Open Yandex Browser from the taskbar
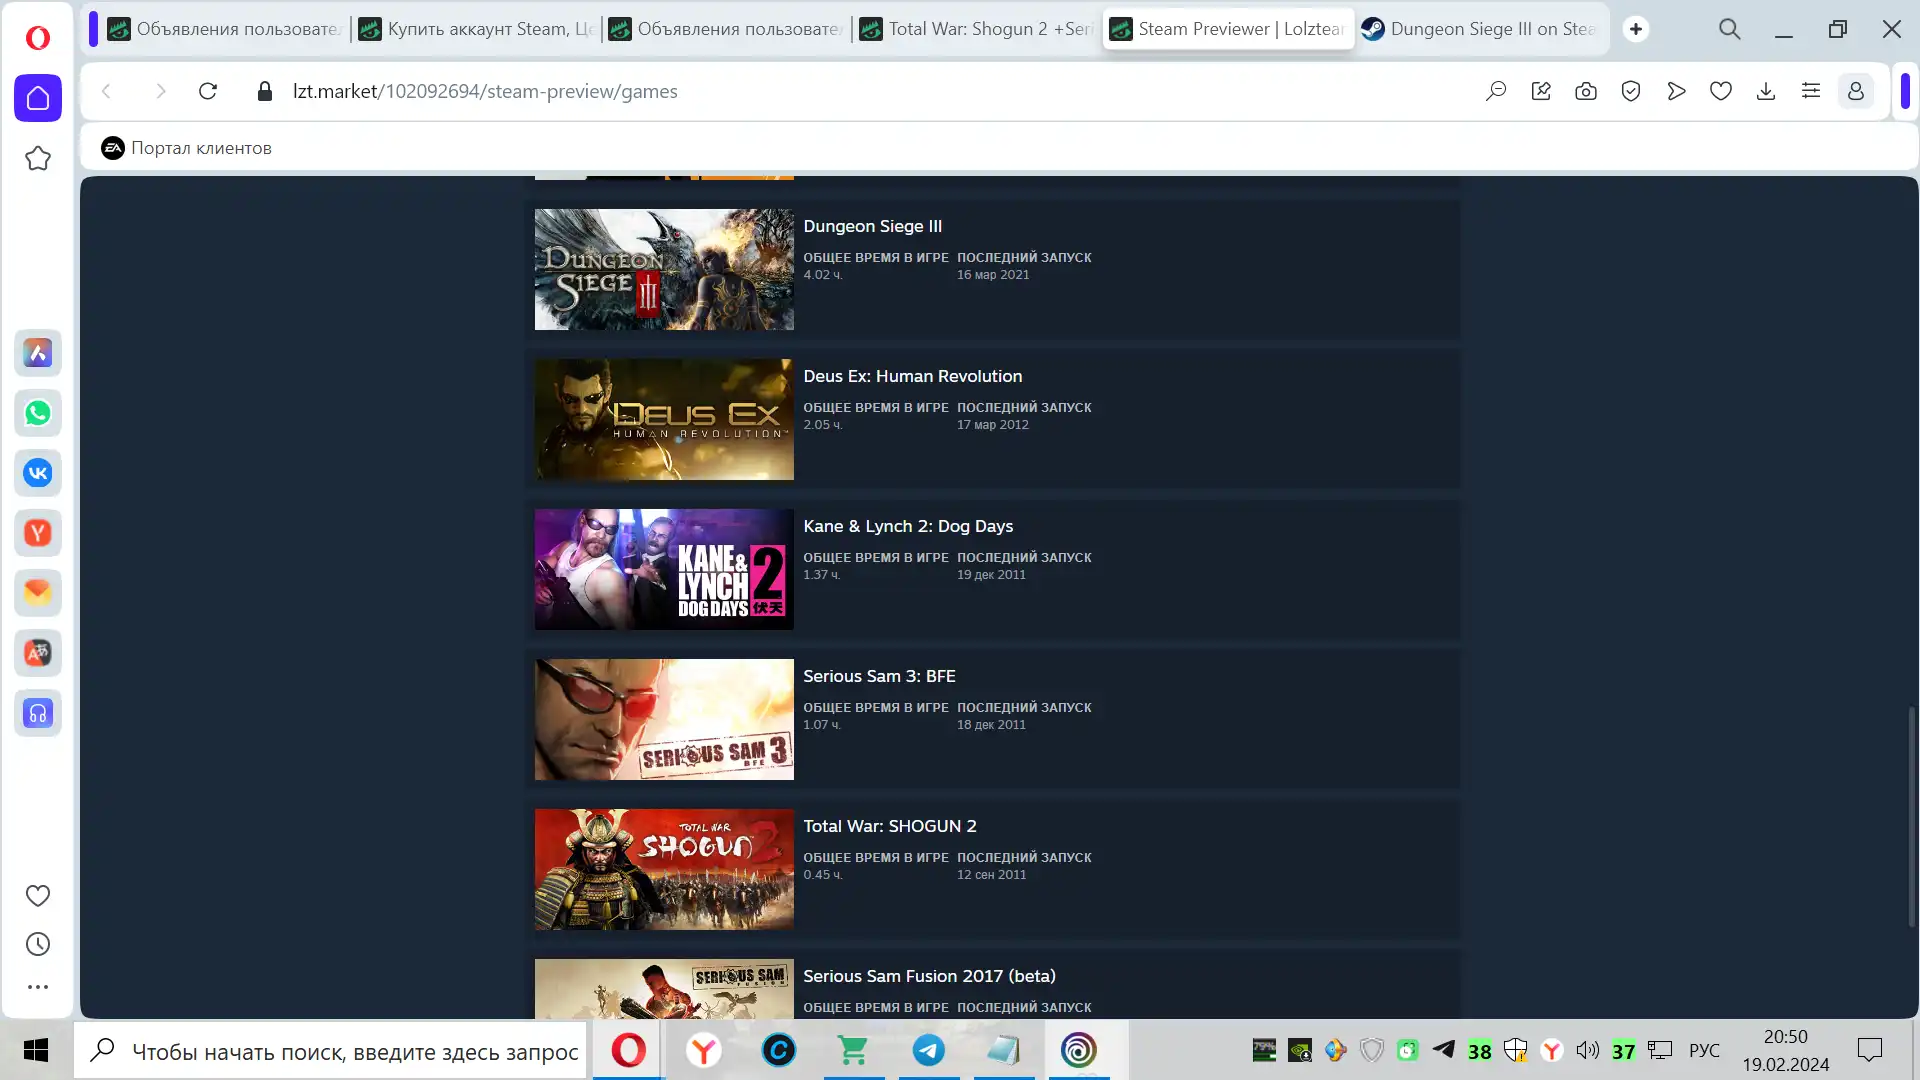The image size is (1920, 1080). pos(704,1050)
